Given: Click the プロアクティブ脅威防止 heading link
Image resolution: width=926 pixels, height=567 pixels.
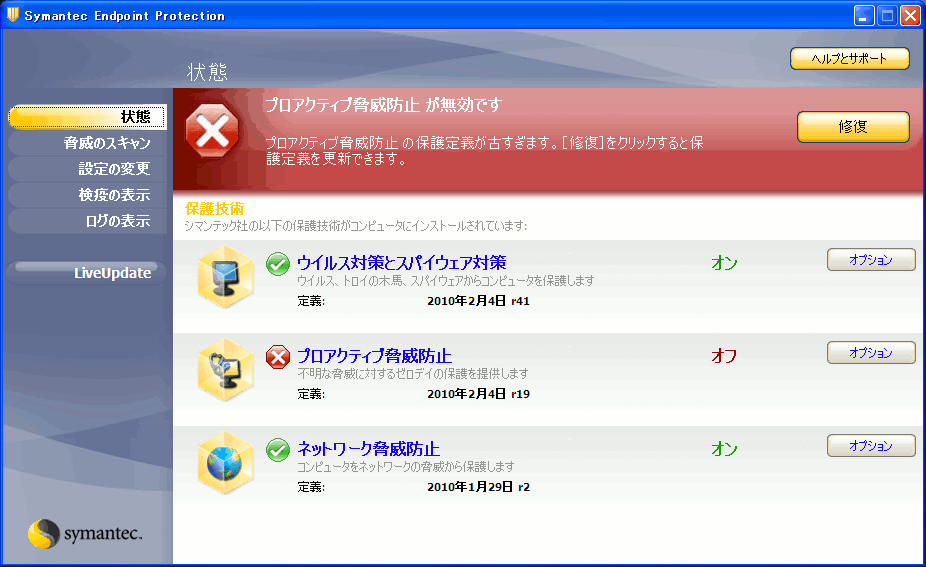Looking at the screenshot, I should point(374,356).
